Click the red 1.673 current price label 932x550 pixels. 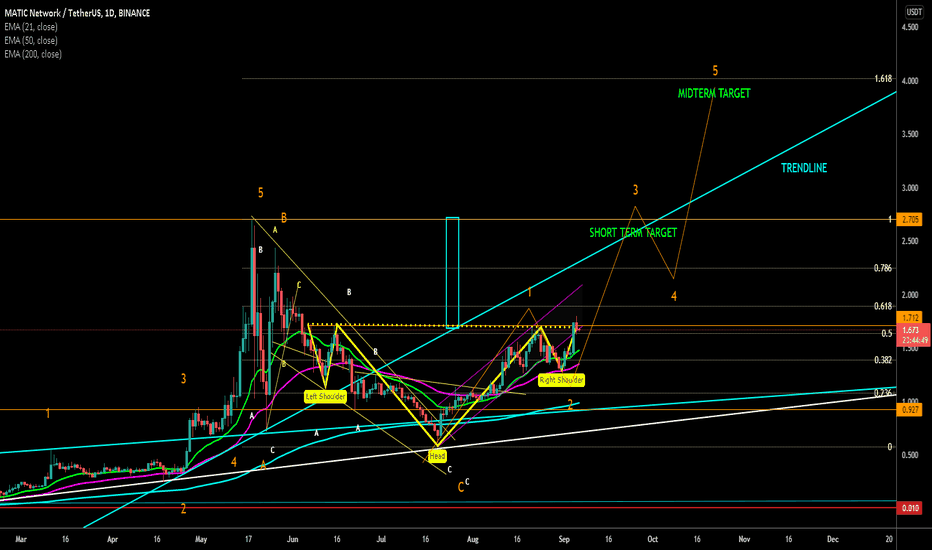point(914,335)
